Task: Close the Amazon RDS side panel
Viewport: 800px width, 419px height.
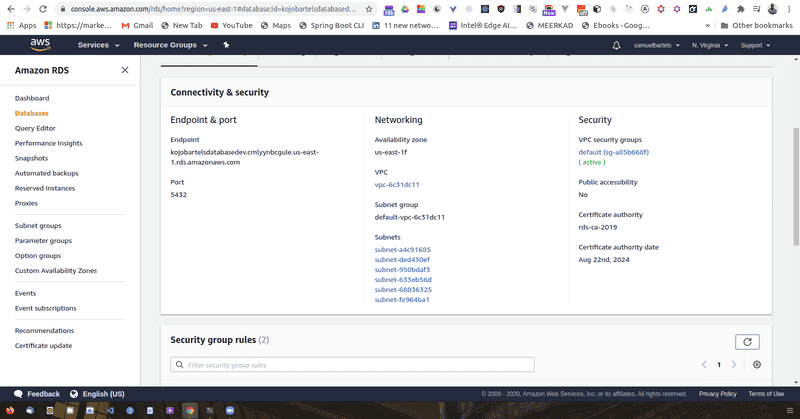Action: pyautogui.click(x=125, y=70)
